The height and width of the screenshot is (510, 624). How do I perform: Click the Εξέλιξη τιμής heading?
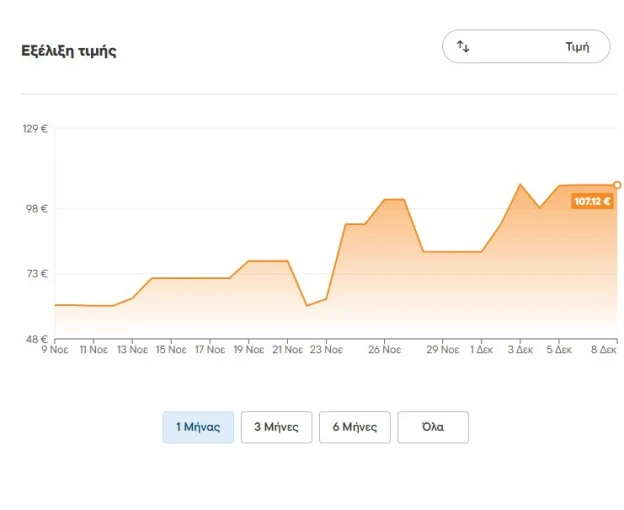(x=69, y=51)
